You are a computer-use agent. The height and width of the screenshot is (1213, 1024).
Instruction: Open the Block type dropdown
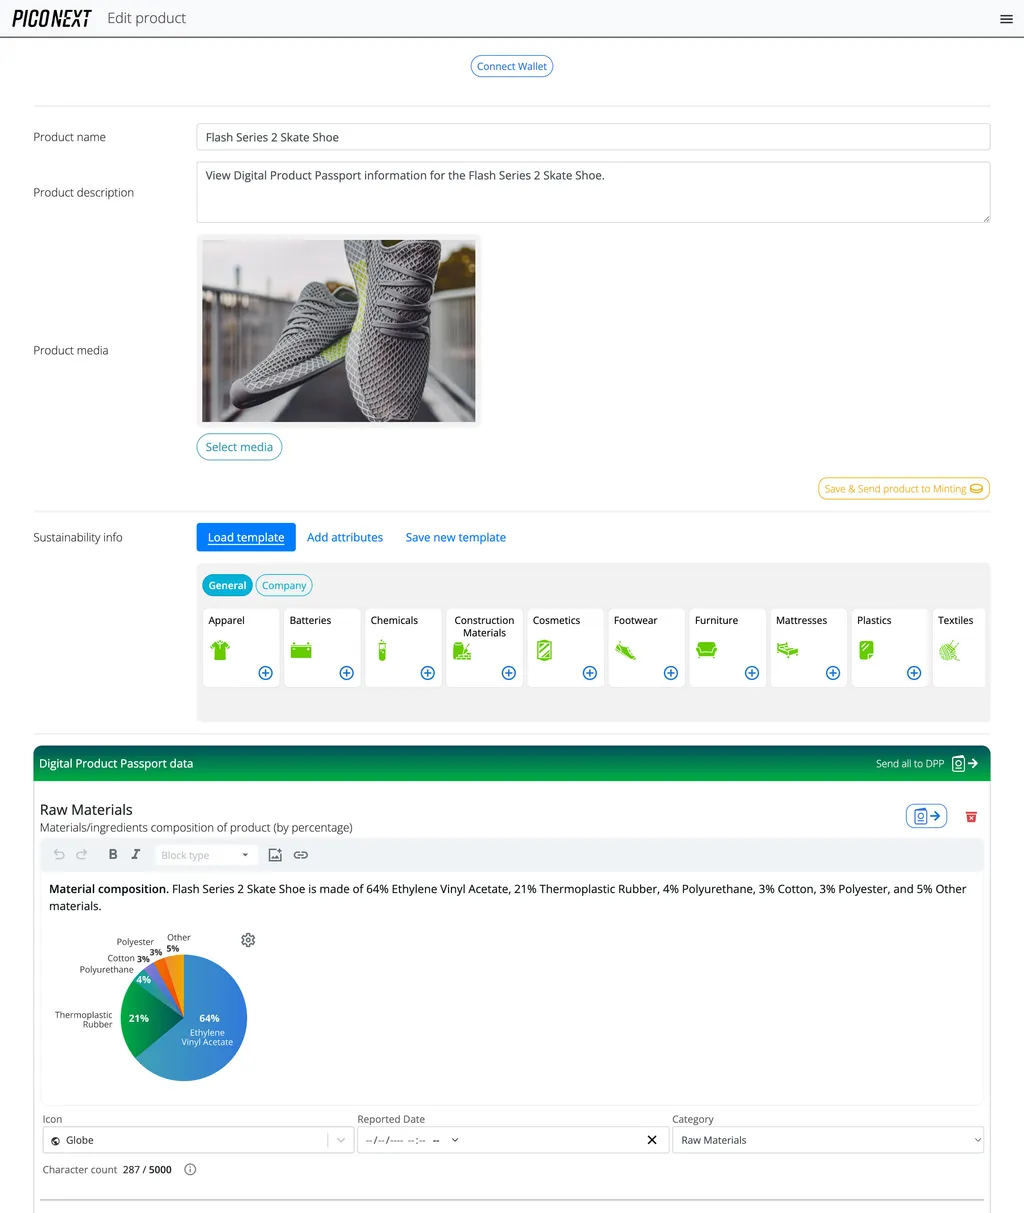tap(205, 854)
